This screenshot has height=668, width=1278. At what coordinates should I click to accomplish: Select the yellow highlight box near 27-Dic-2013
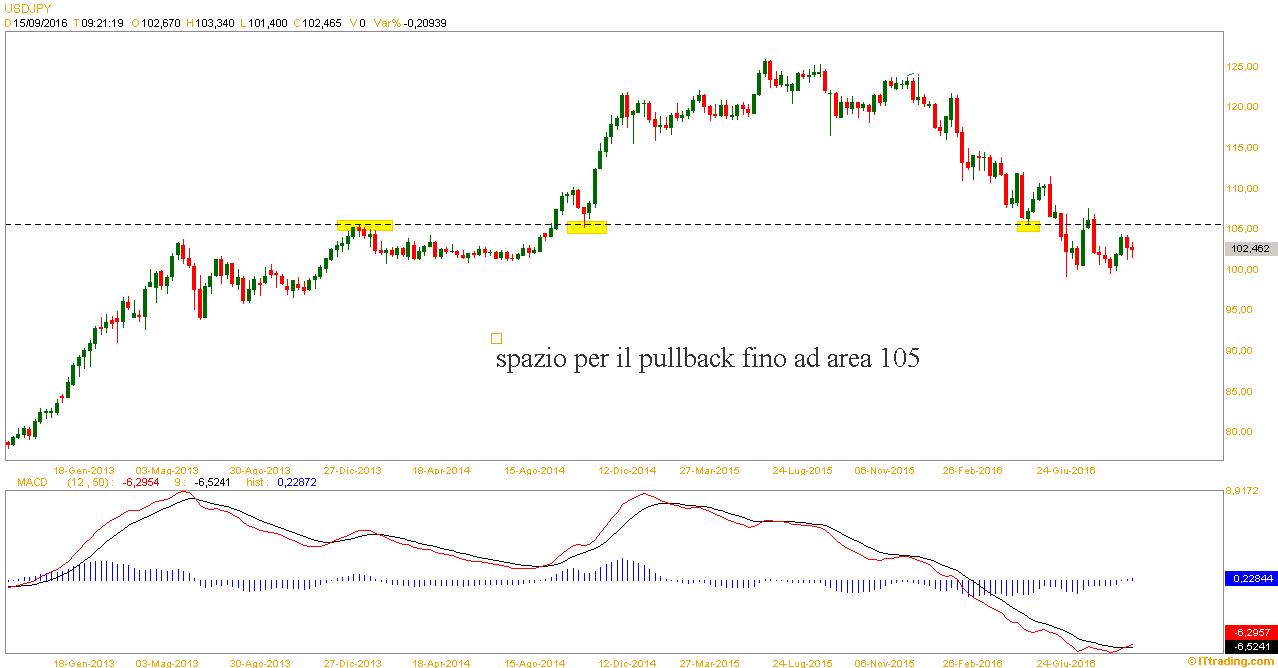[x=364, y=225]
